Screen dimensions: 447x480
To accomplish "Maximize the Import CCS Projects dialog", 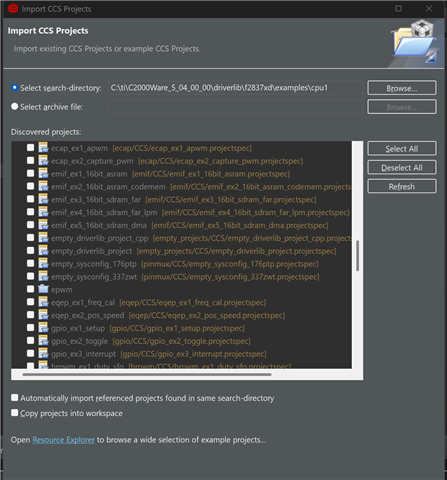I will click(398, 9).
